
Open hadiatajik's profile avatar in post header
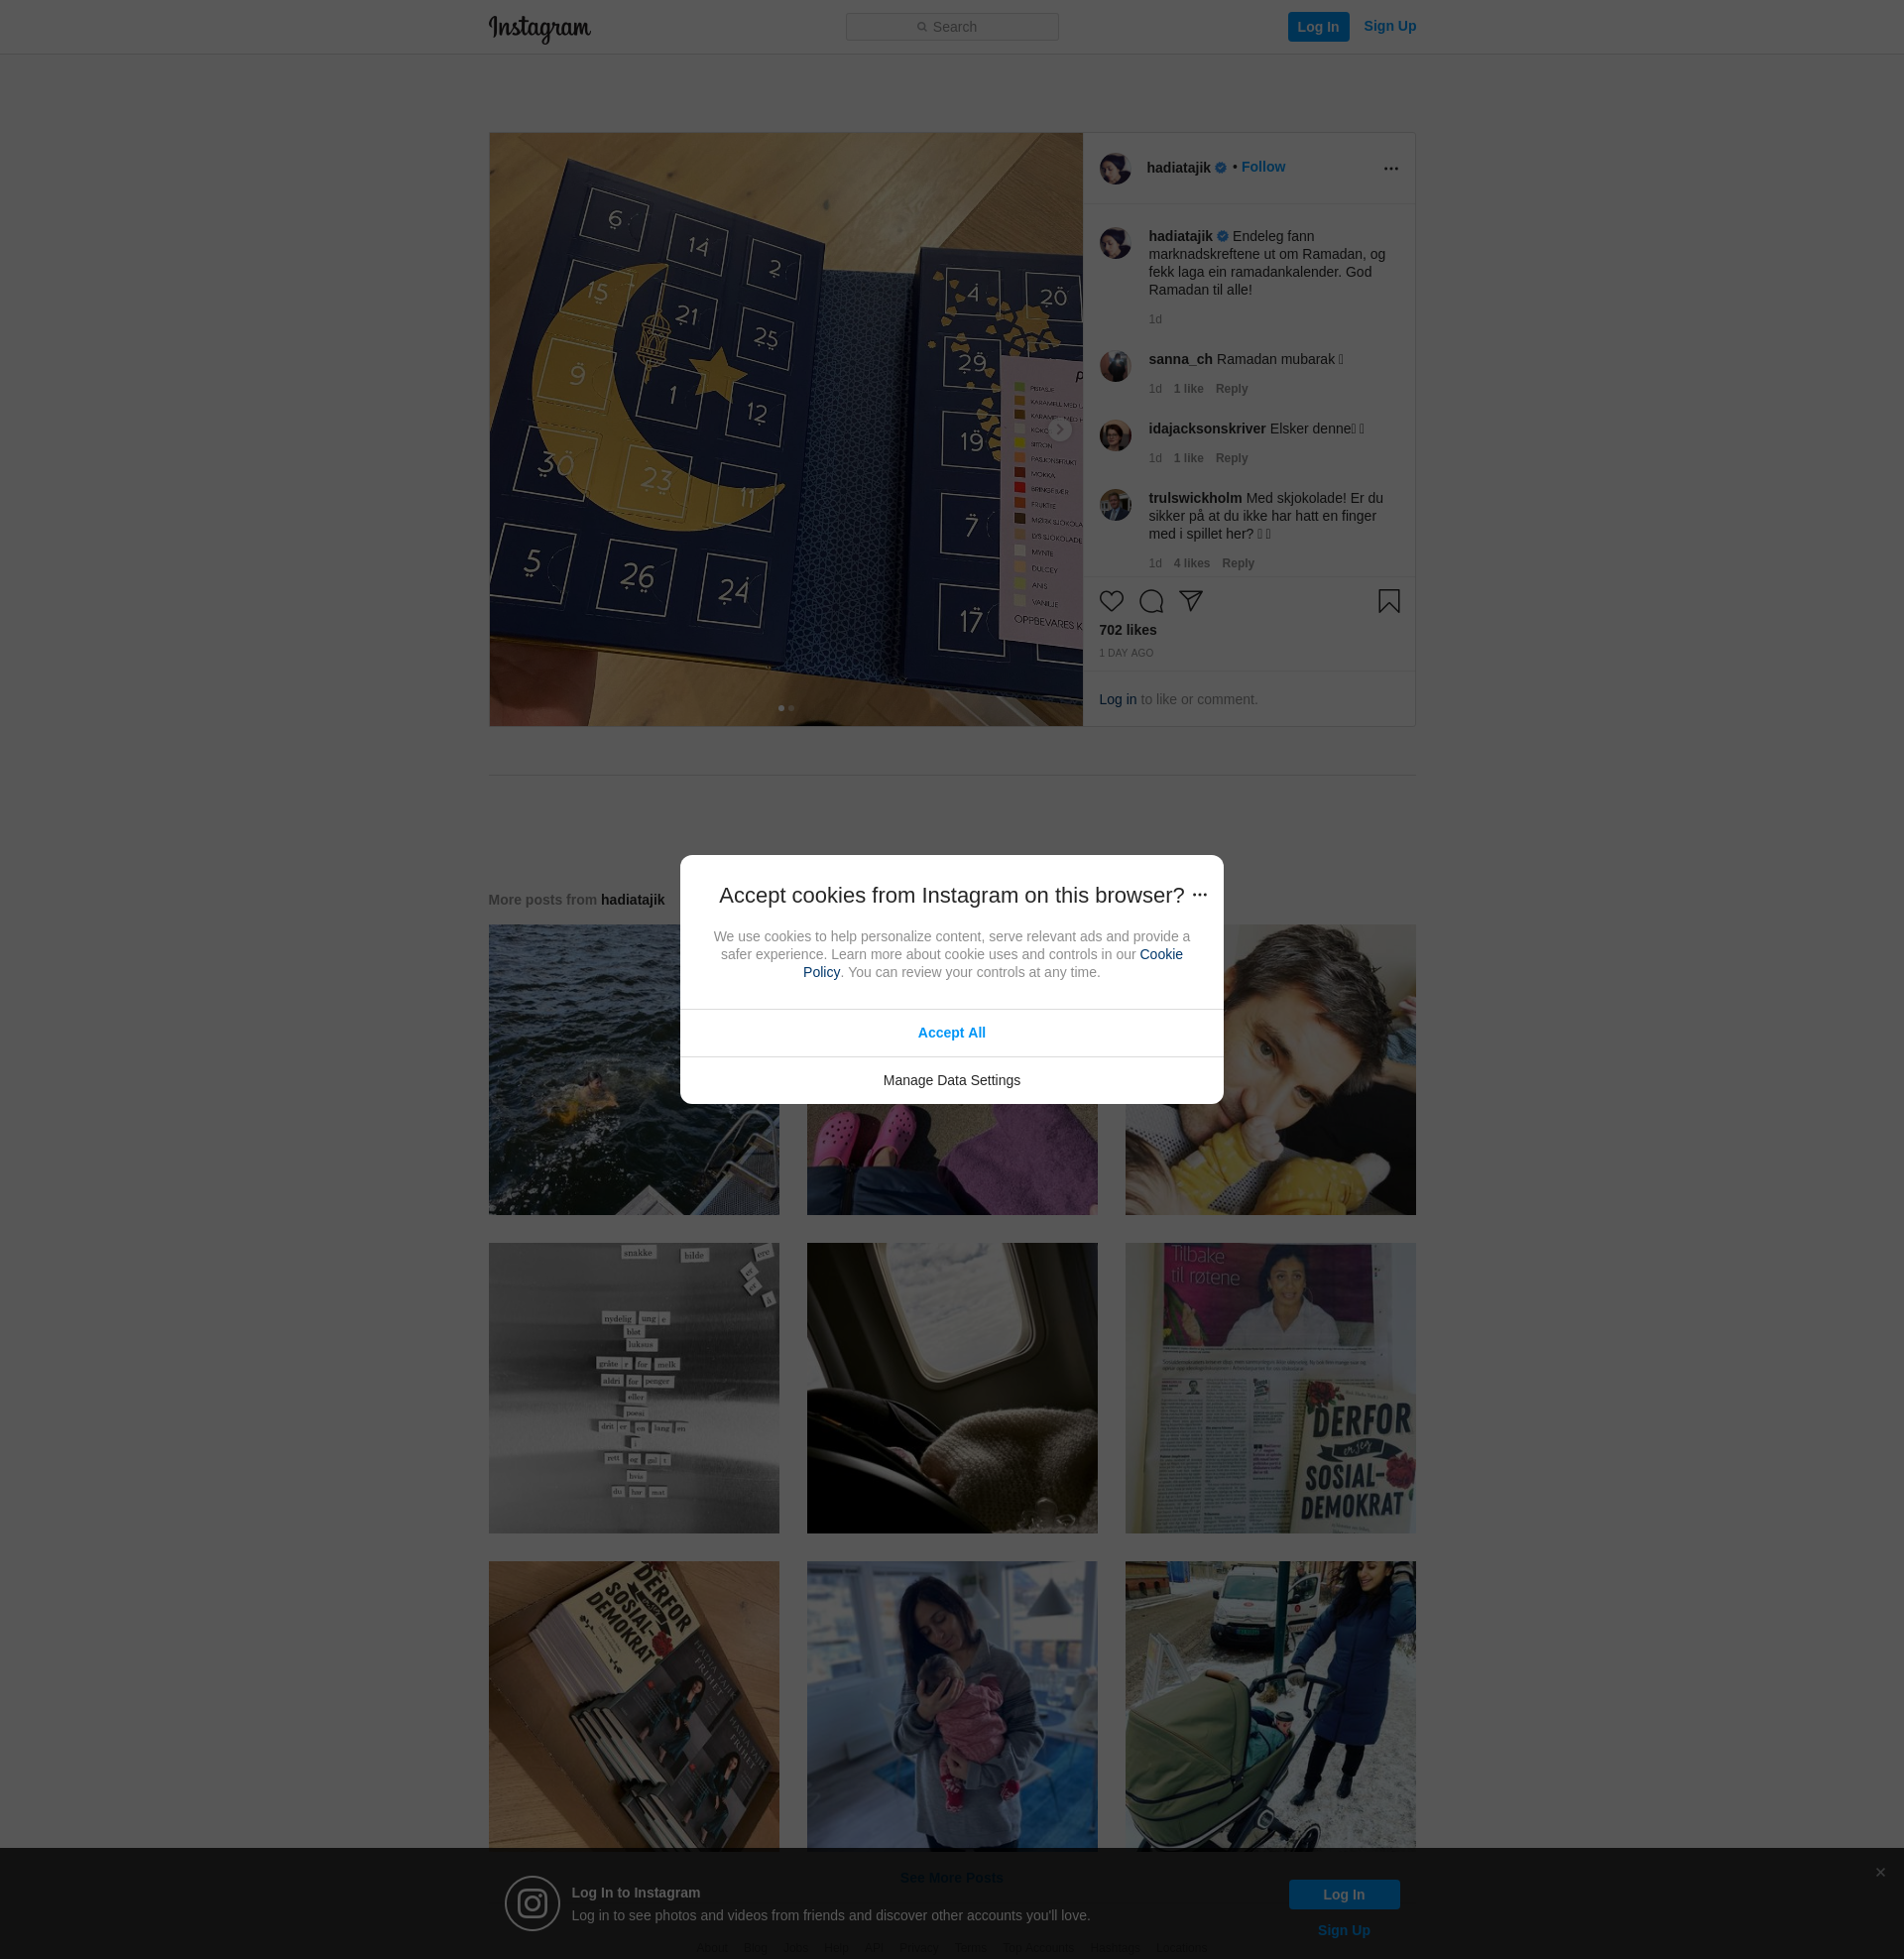pos(1115,168)
